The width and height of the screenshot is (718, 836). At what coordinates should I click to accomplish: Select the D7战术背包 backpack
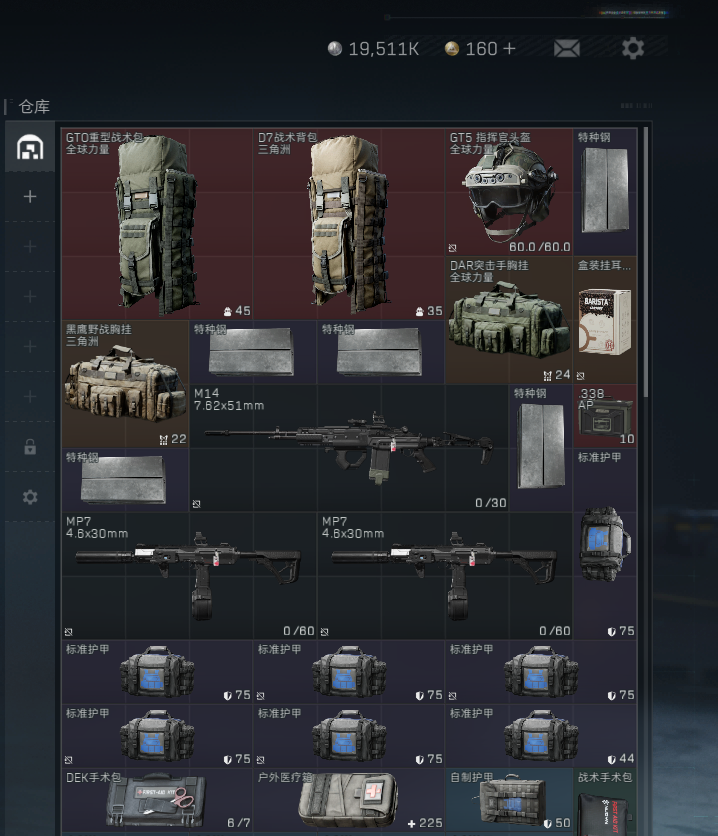point(348,223)
